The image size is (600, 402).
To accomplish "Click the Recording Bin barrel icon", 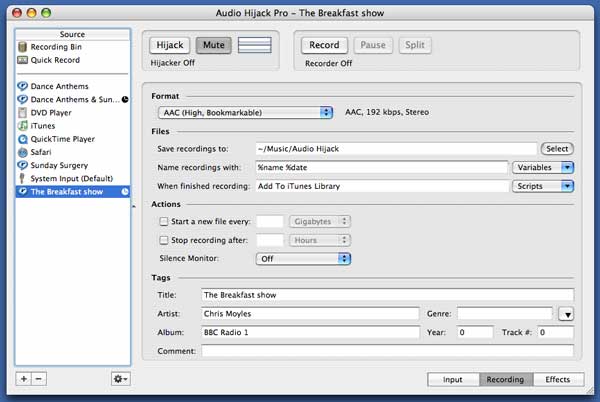I will click(x=23, y=47).
